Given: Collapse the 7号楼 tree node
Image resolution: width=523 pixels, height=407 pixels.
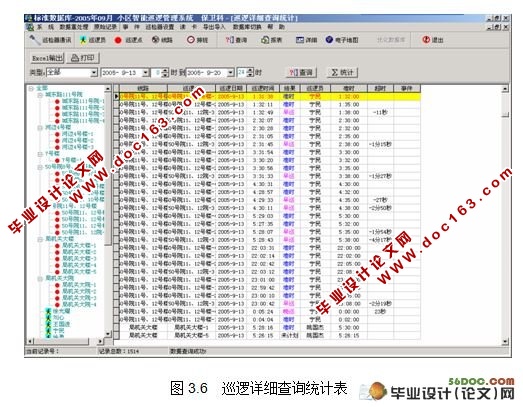Looking at the screenshot, I should pos(40,154).
